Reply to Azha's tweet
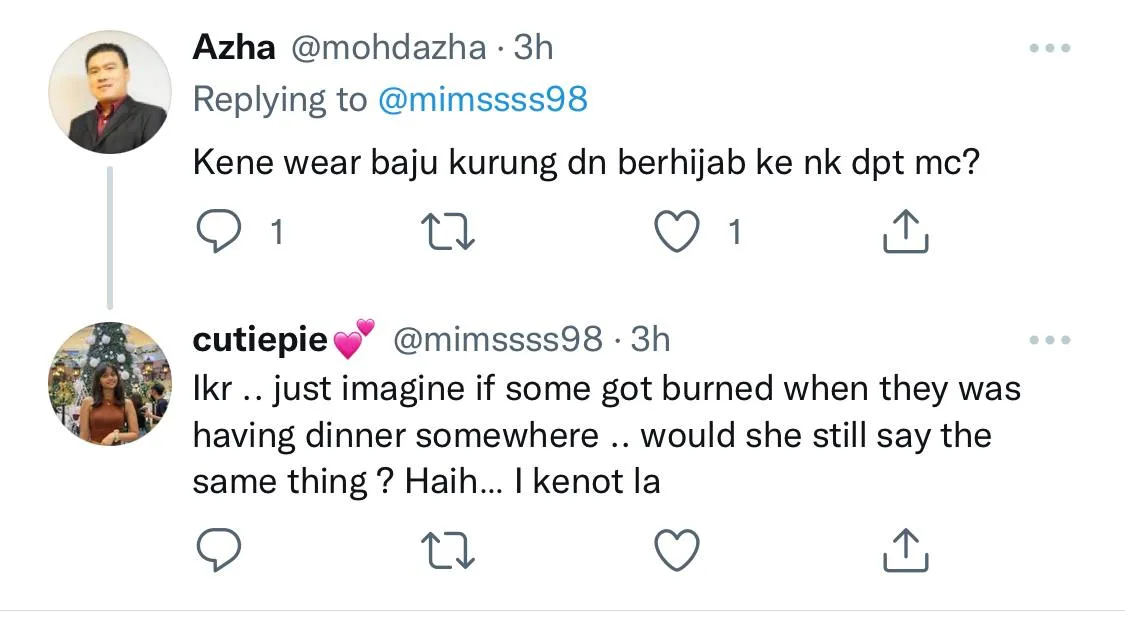The image size is (1125, 620). click(215, 233)
